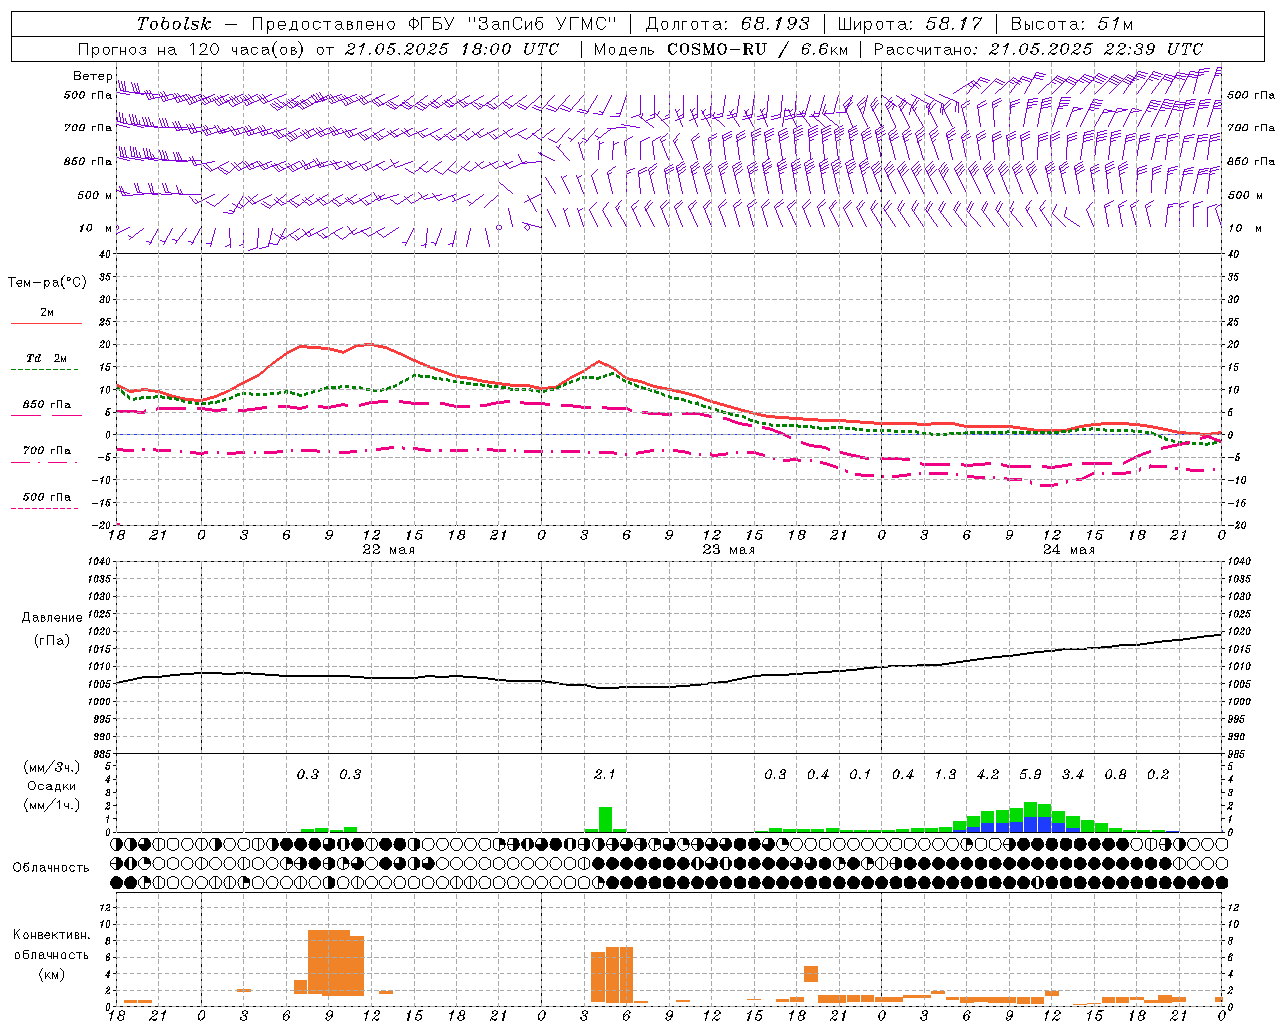Click the "Прогноз на 120 часа(ов)" forecast text
The image size is (1280, 1024).
click(x=194, y=48)
